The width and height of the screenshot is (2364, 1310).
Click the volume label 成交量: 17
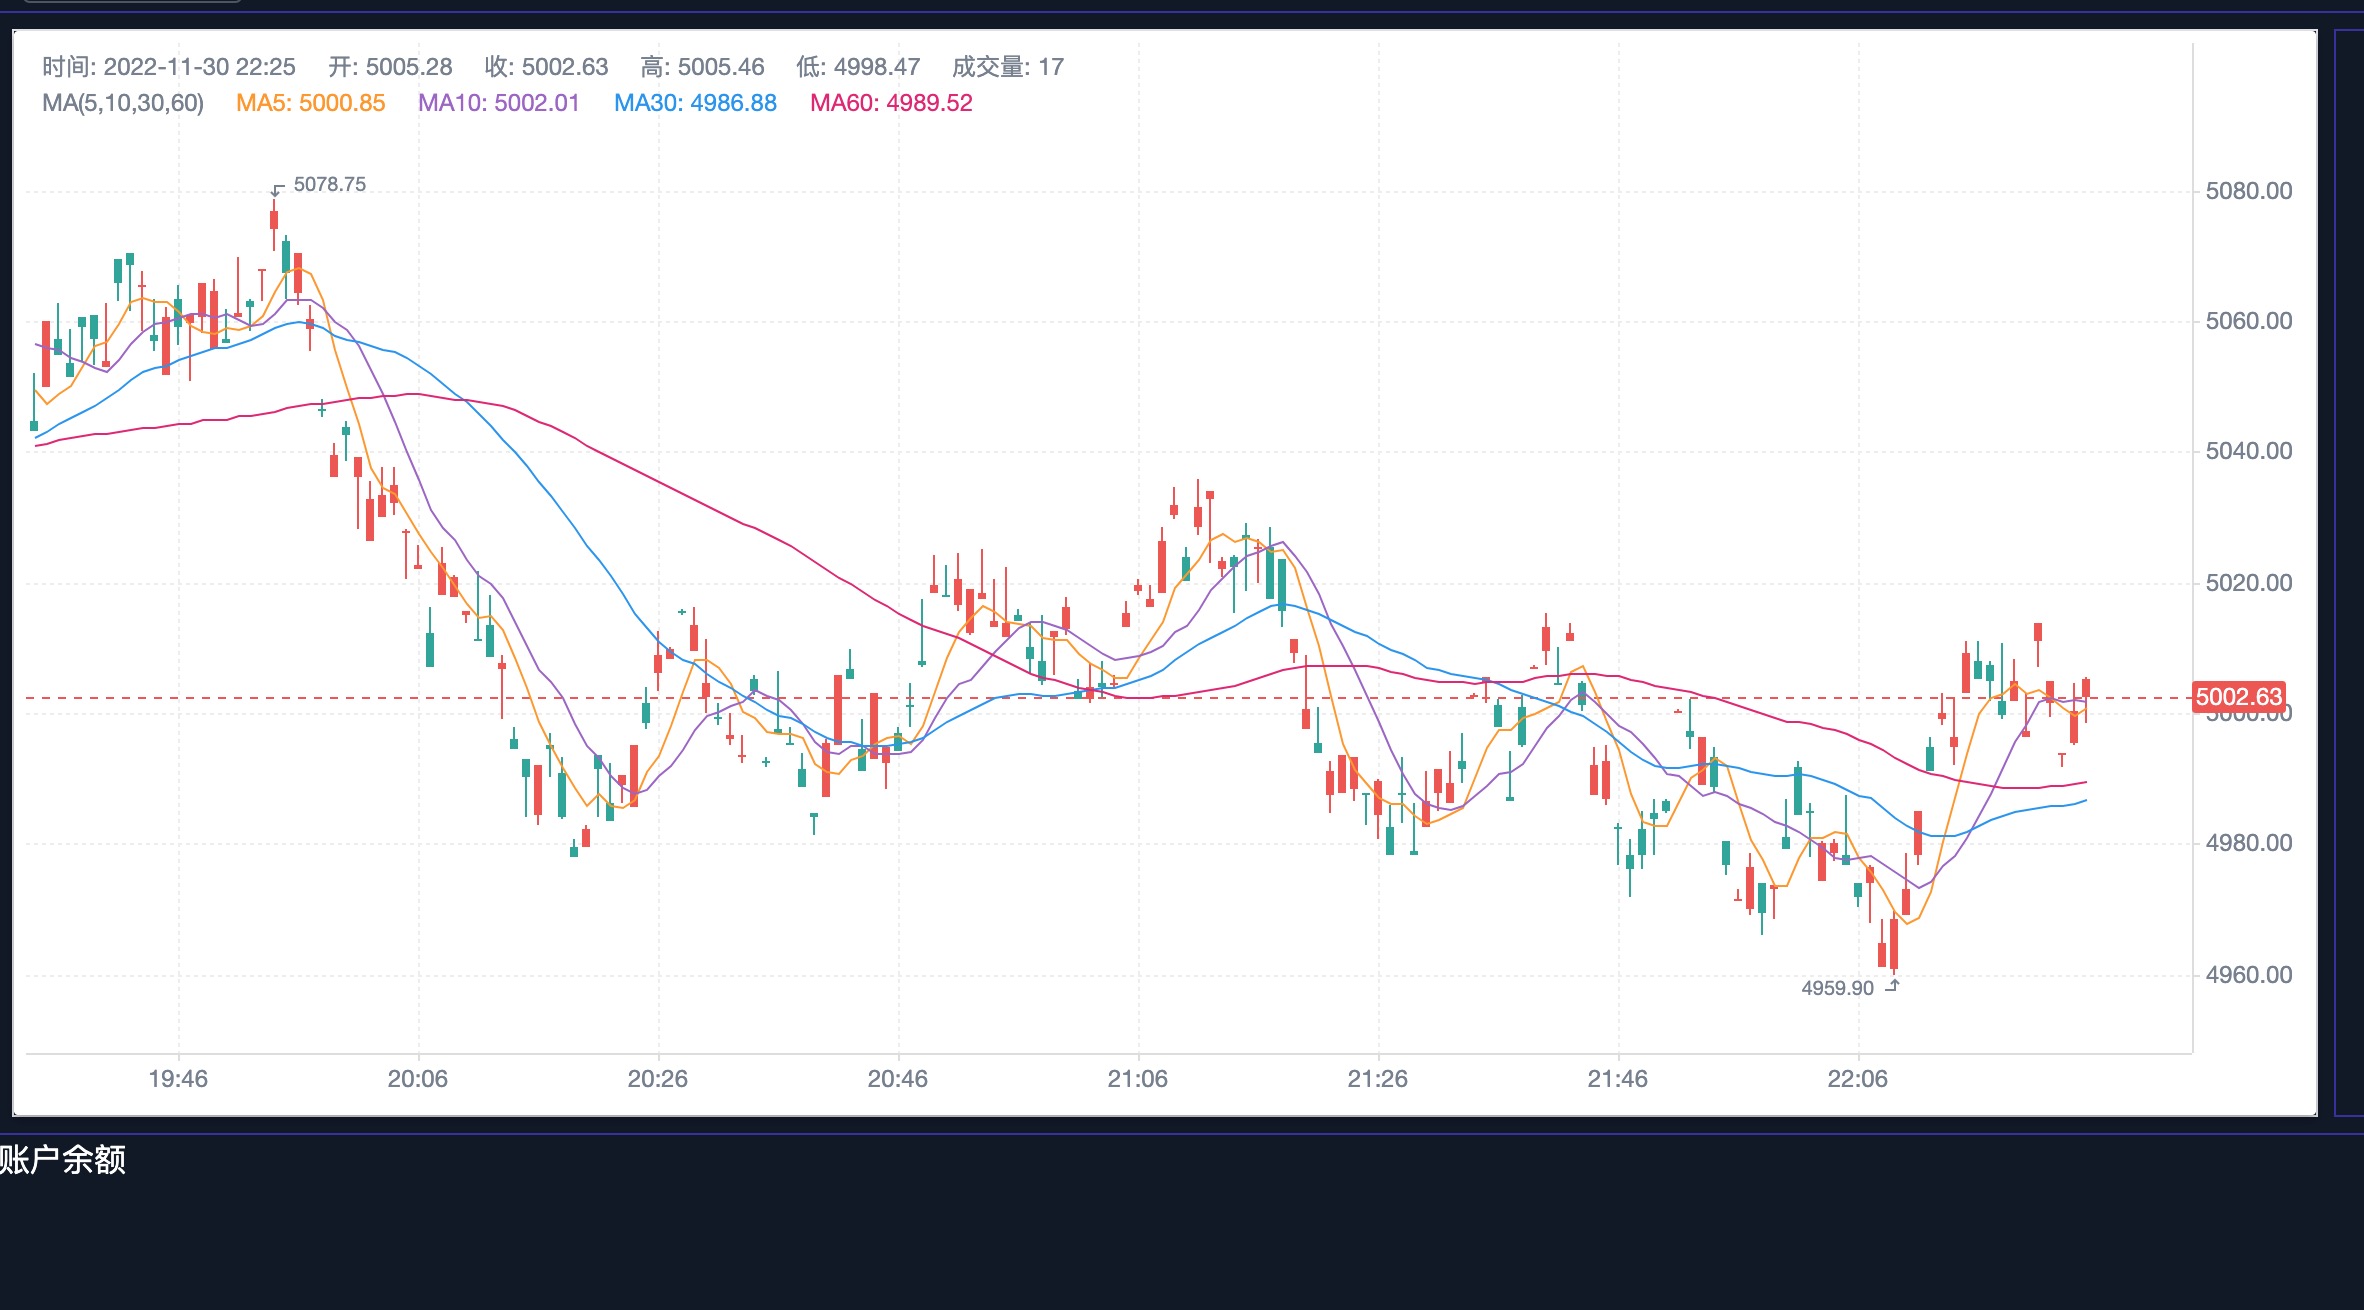point(1008,67)
